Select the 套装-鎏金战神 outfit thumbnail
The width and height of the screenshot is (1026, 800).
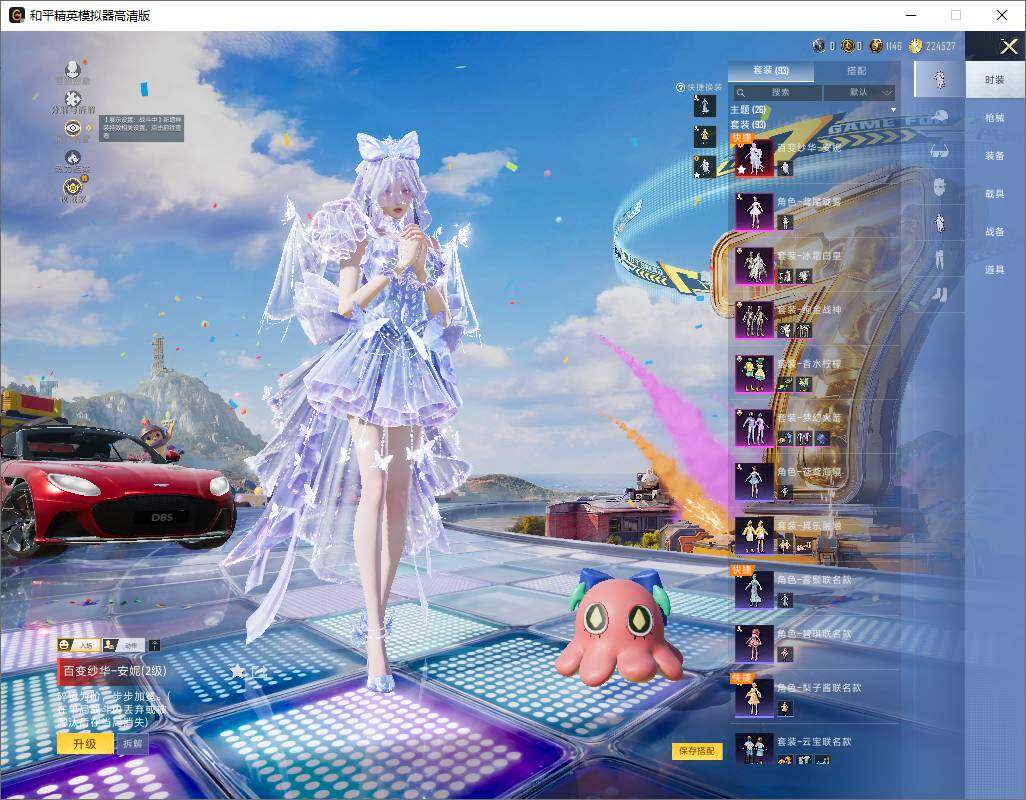(754, 320)
